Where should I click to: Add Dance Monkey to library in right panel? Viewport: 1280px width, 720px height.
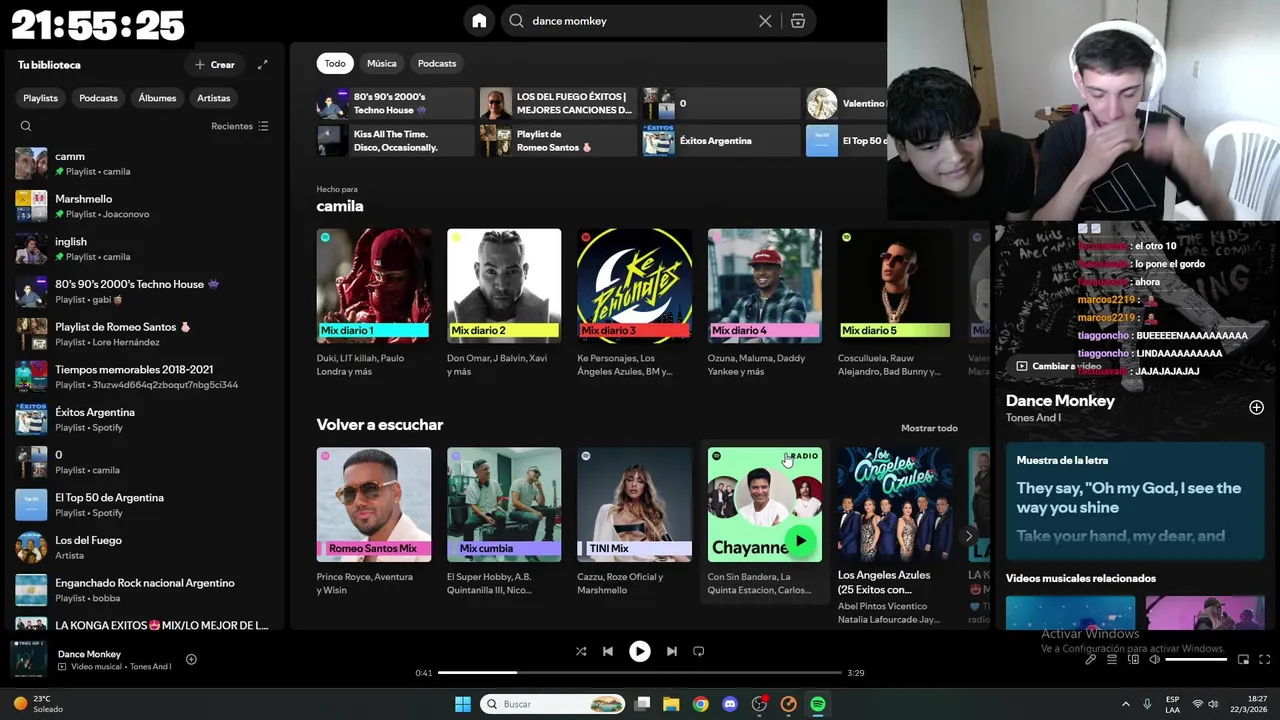[x=1256, y=407]
